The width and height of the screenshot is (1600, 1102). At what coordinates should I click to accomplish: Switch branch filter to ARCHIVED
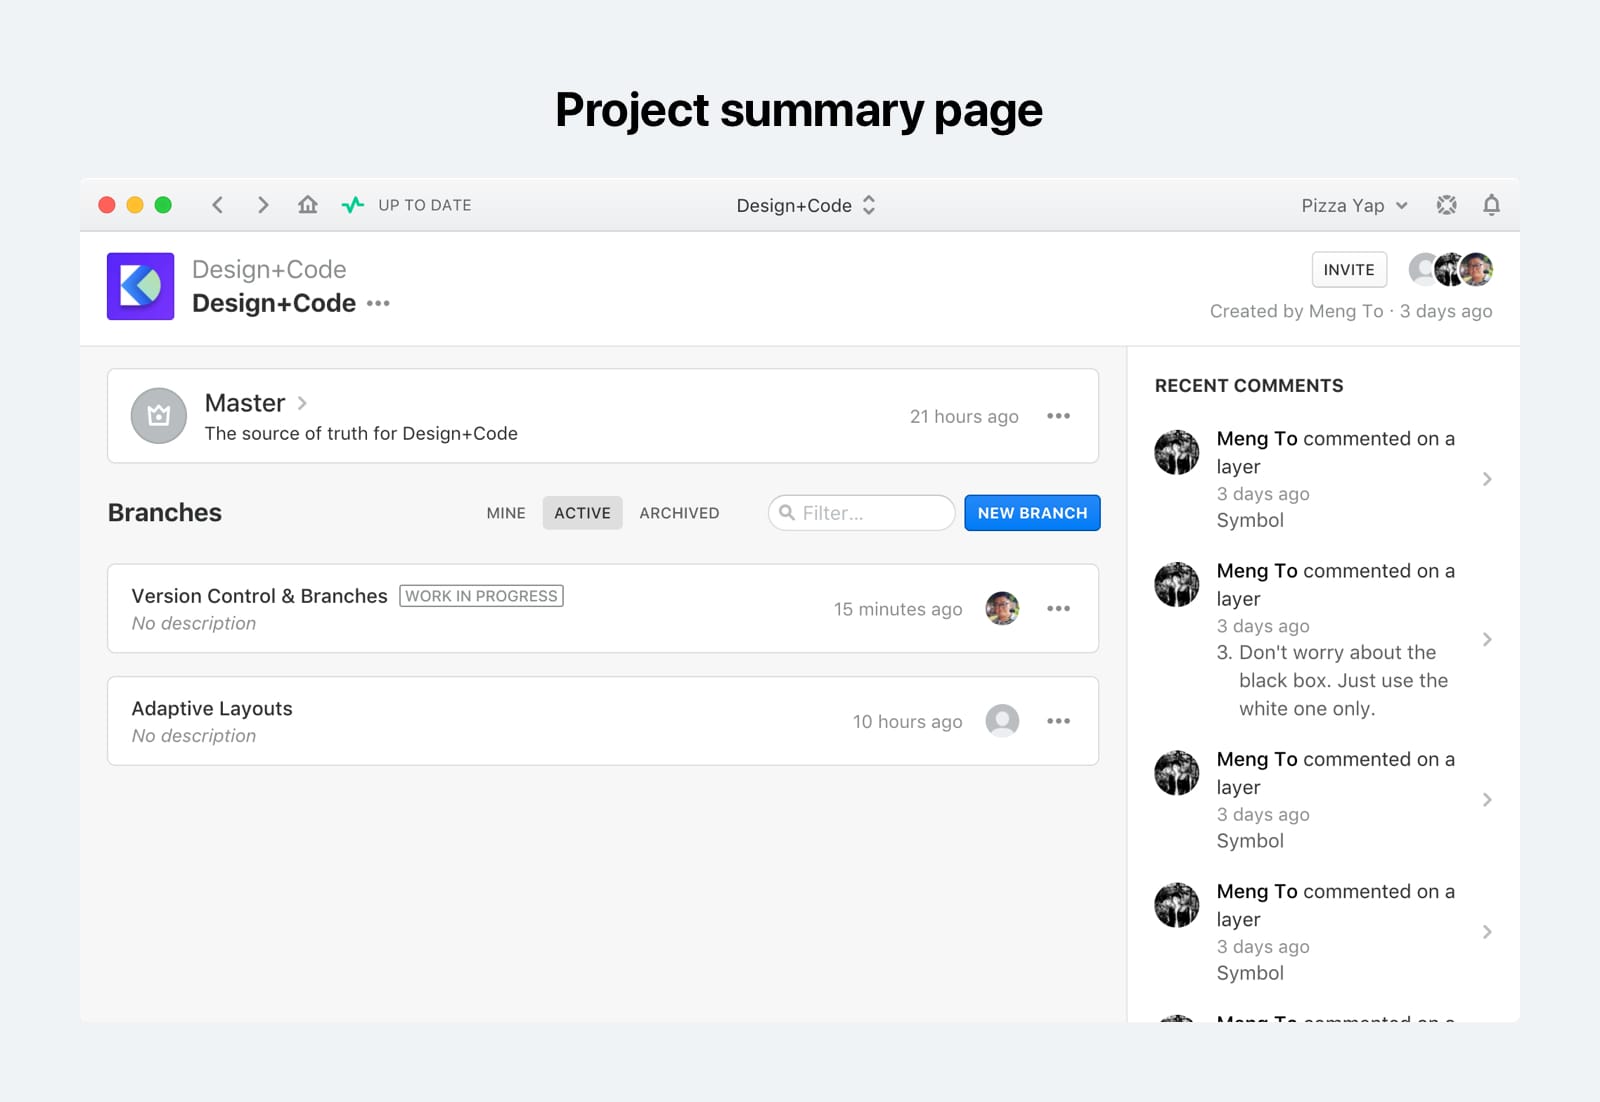coord(679,512)
